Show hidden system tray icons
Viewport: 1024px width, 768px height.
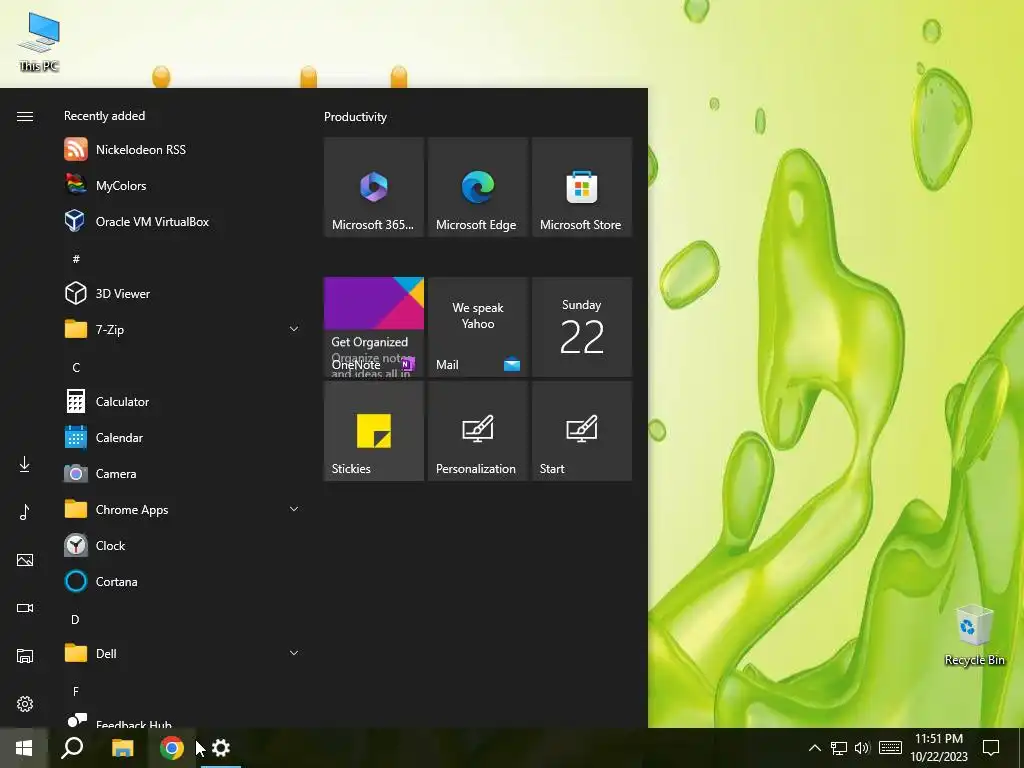click(x=814, y=748)
